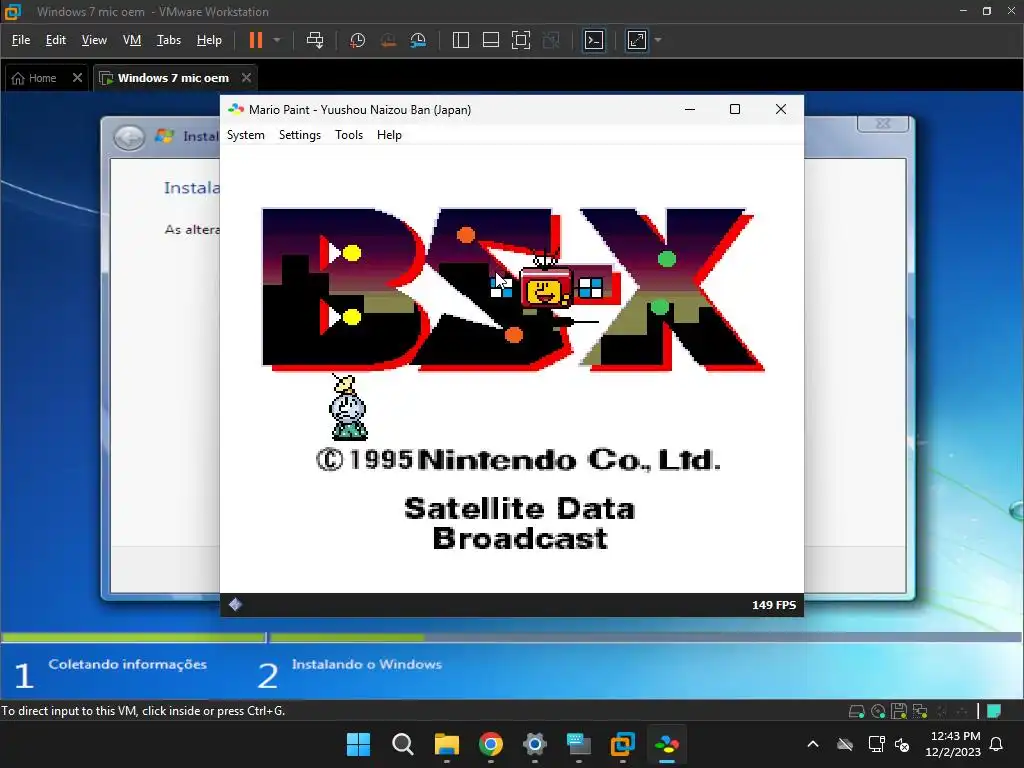Open the console view icon
The width and height of the screenshot is (1024, 768).
594,40
